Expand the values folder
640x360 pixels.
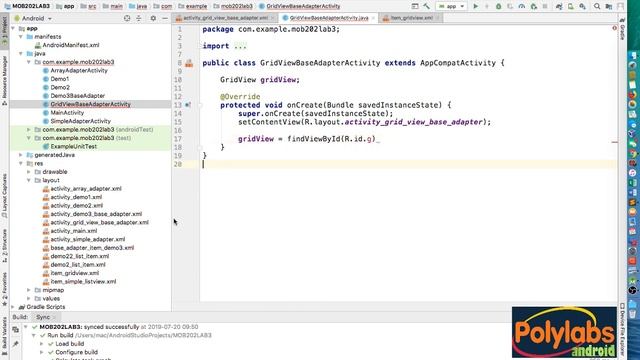tap(29, 299)
